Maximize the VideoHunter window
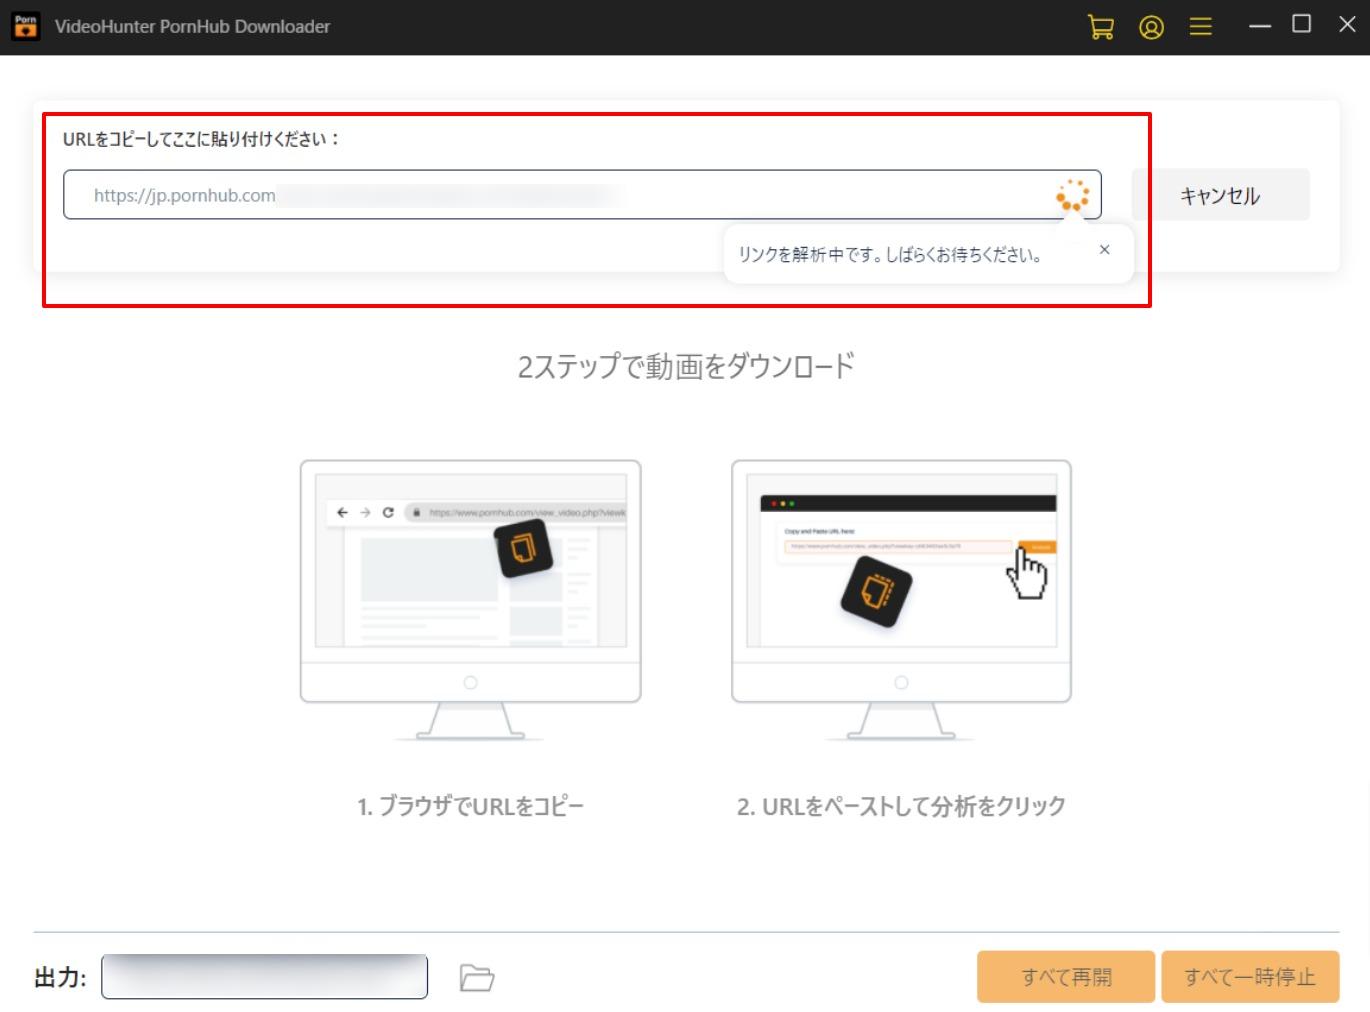The image size is (1370, 1012). tap(1301, 24)
